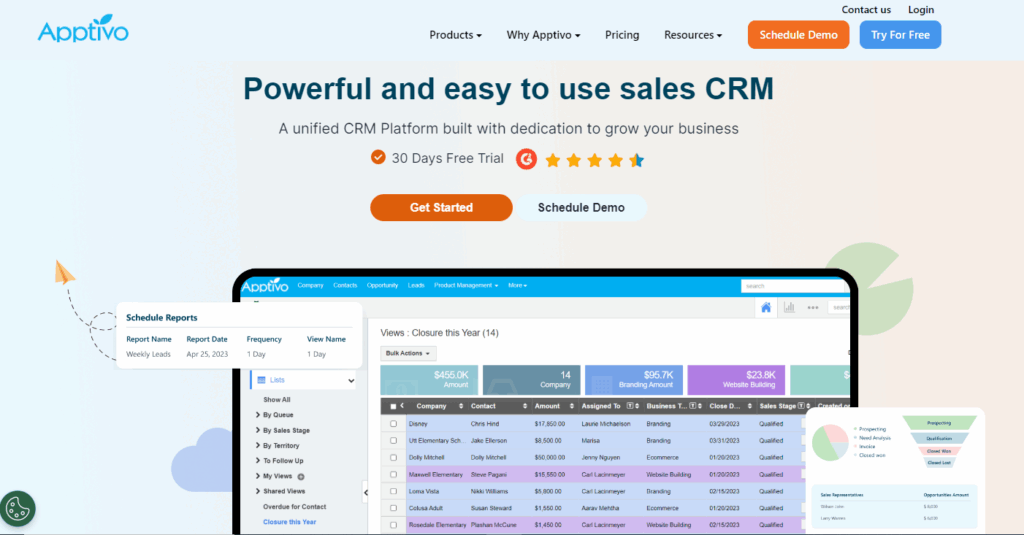Image resolution: width=1024 pixels, height=535 pixels.
Task: Click the Prospecting funnel stage
Action: click(939, 423)
